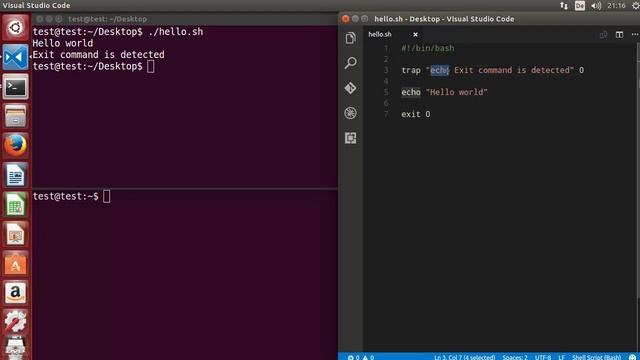Open the Source Control view

pos(350,88)
